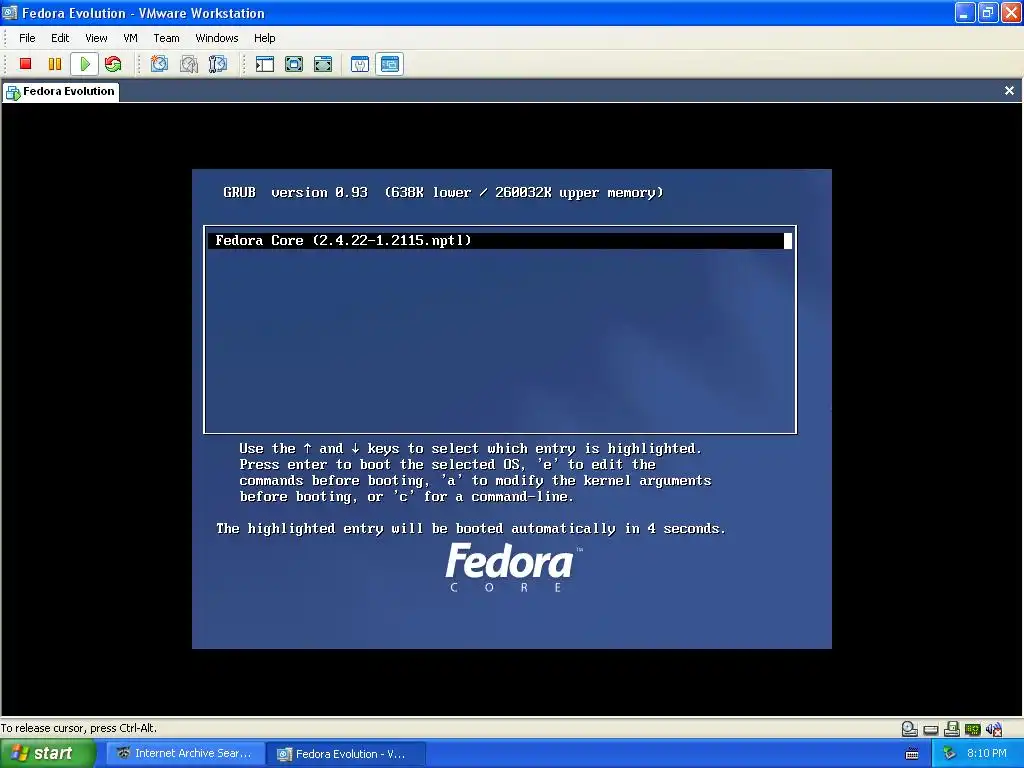
Task: Minimize the VMware Workstation window
Action: point(965,12)
